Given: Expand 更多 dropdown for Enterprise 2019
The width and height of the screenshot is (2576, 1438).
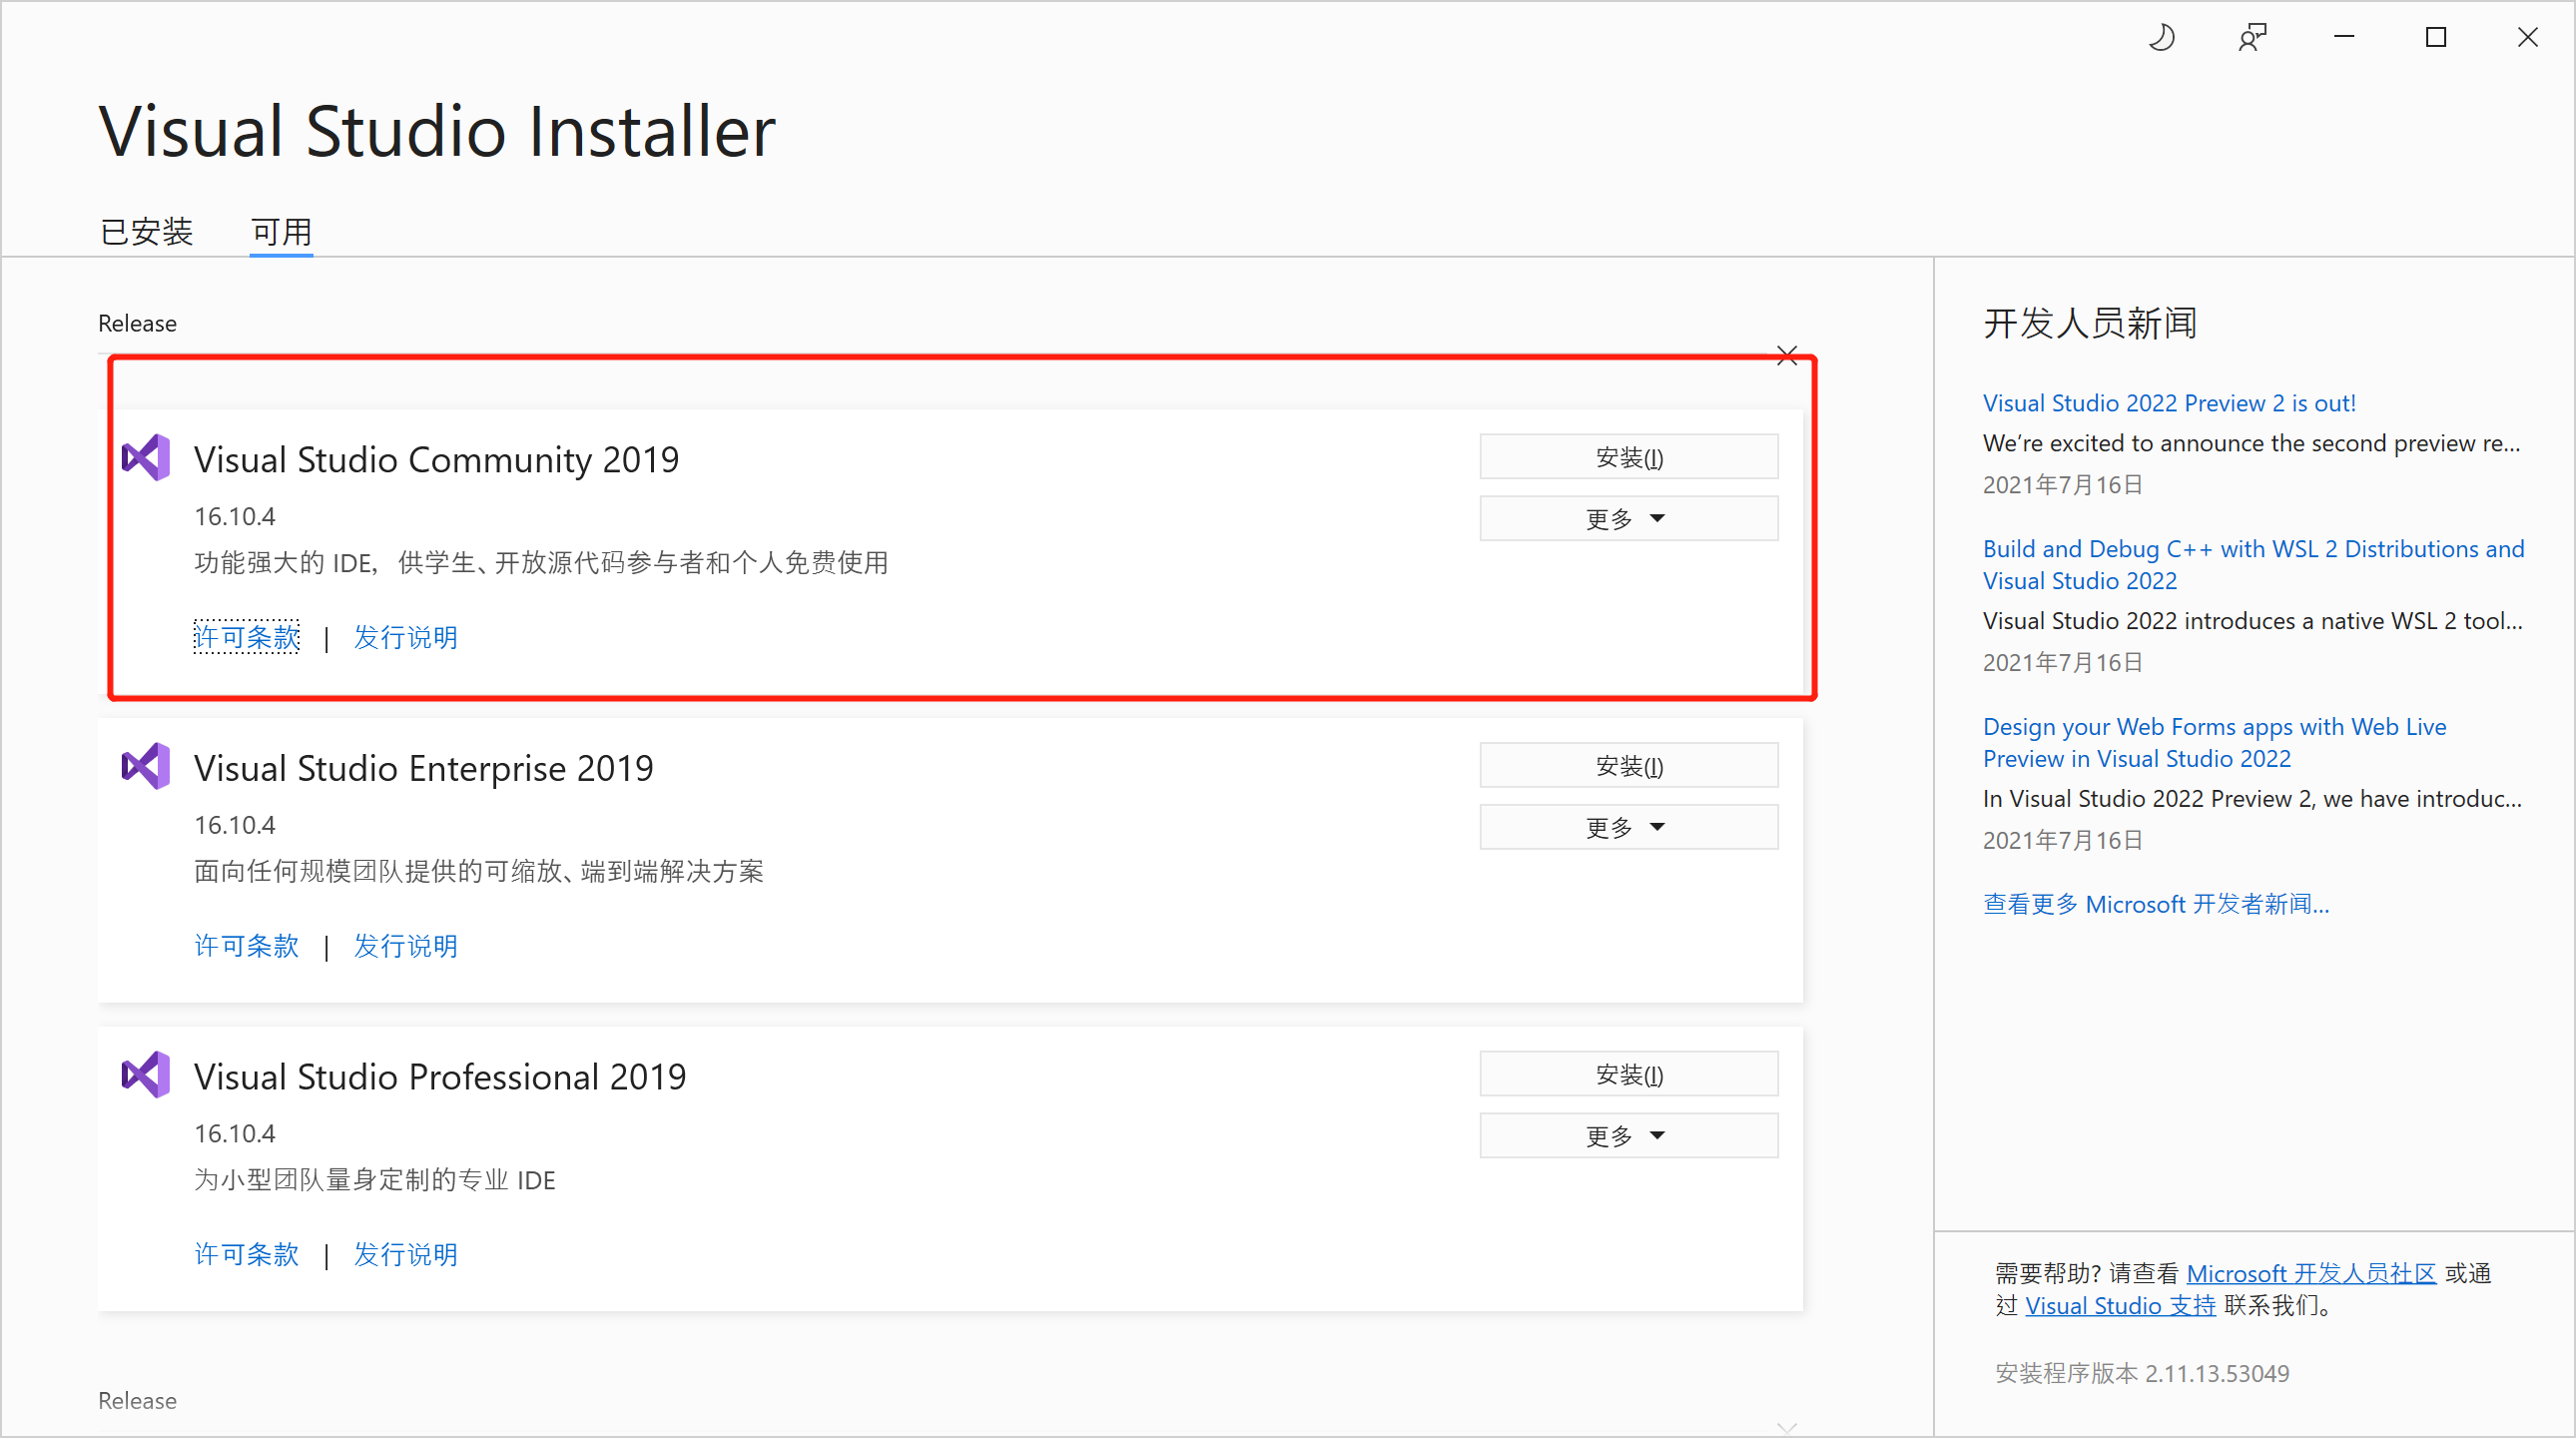Looking at the screenshot, I should pos(1628,827).
